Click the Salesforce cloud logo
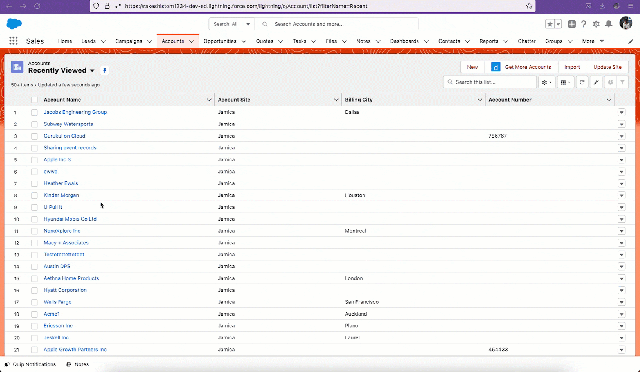Viewport: 640px width, 372px height. (14, 24)
